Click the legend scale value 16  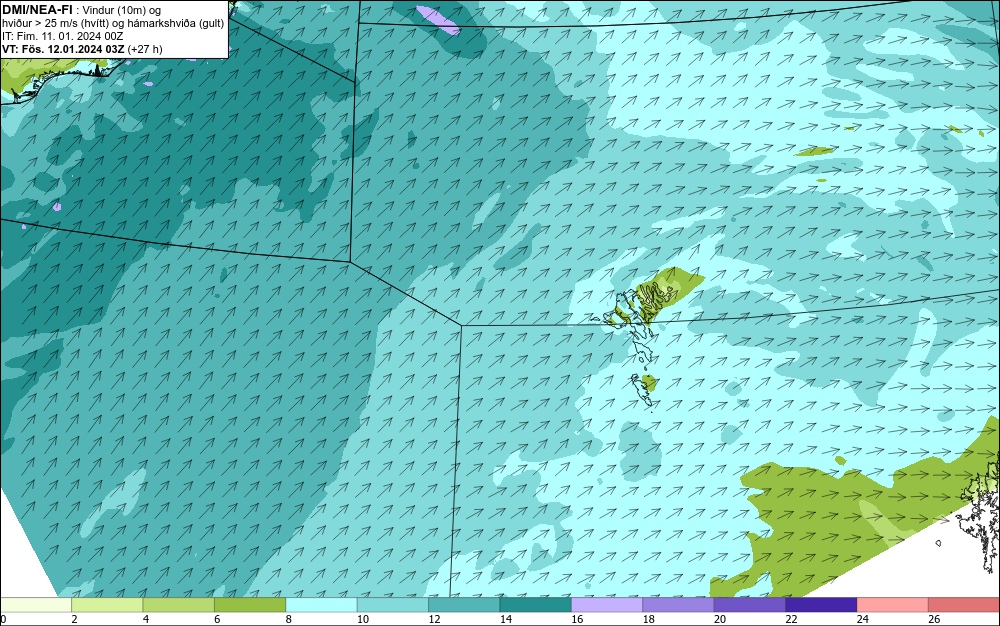[577, 619]
